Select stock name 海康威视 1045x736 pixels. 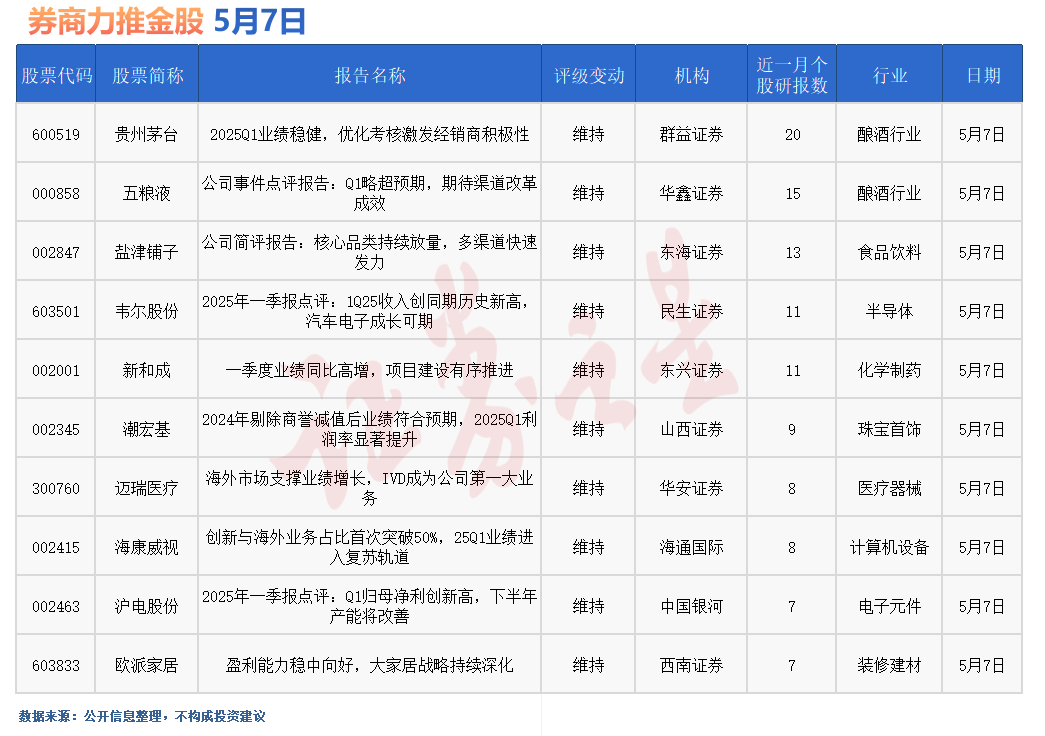pyautogui.click(x=147, y=548)
